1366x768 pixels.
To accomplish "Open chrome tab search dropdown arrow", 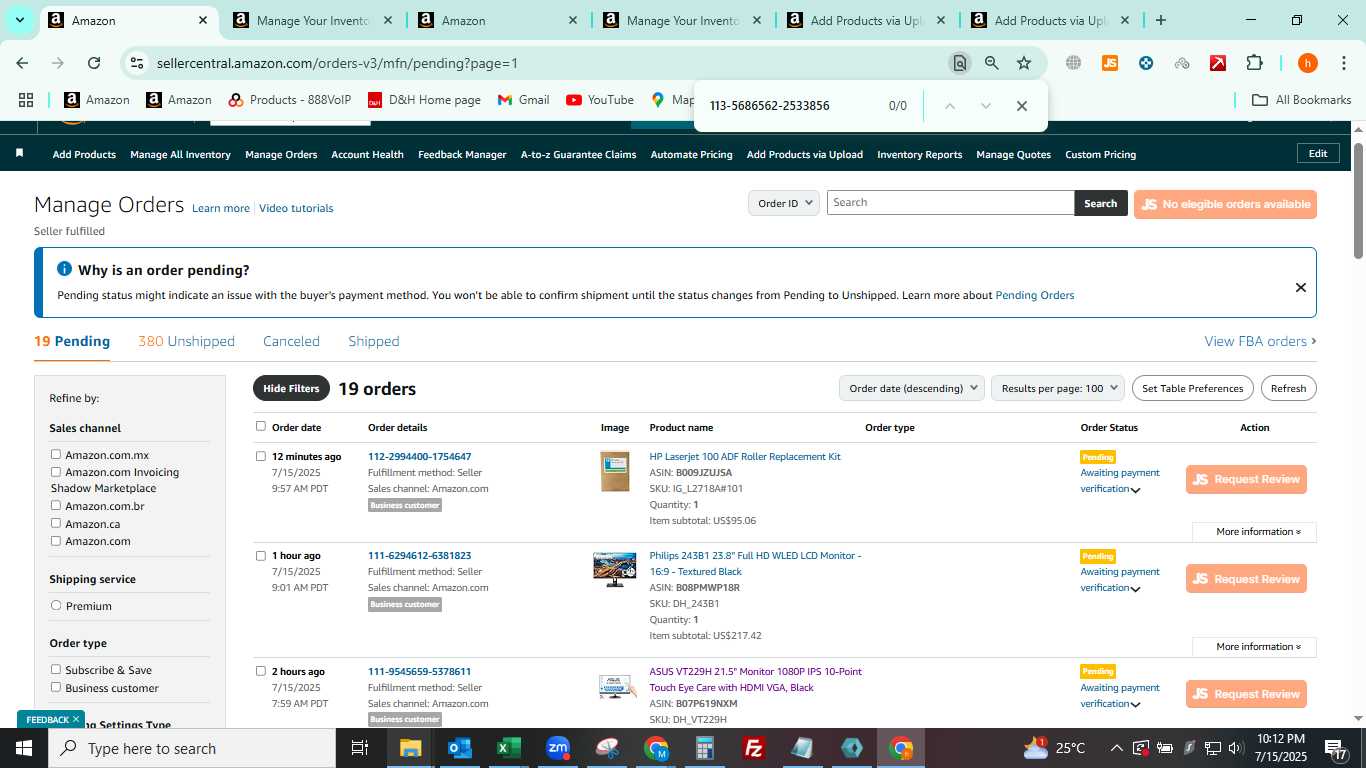I will coord(20,20).
